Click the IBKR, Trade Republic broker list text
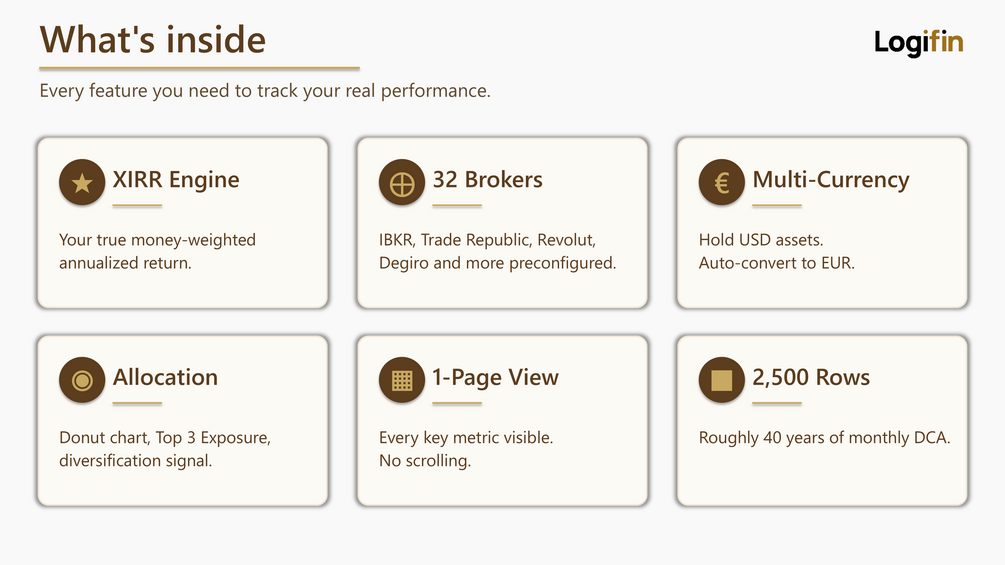The image size is (1005, 565). point(497,251)
